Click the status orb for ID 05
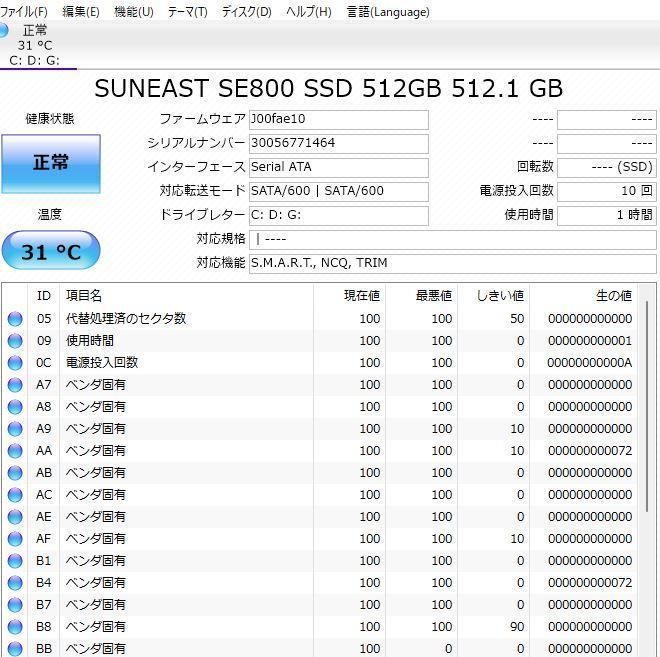The height and width of the screenshot is (657, 660). click(15, 319)
